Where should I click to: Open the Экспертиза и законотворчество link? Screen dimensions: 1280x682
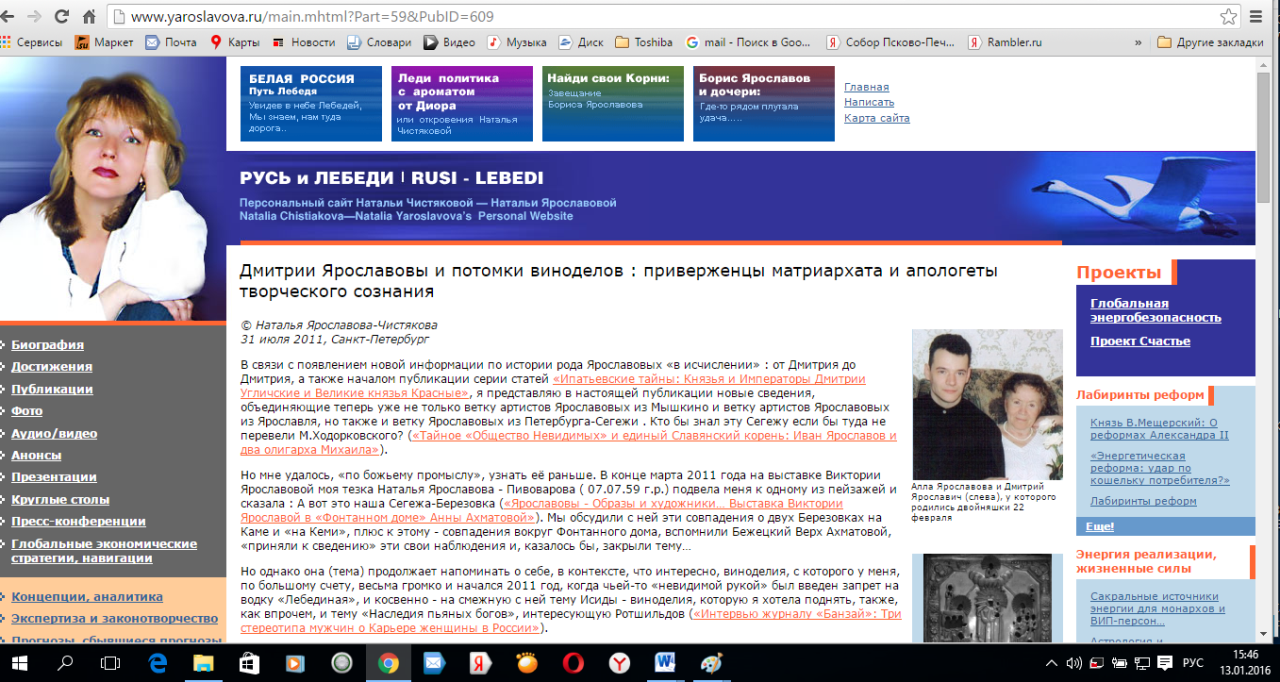pos(115,619)
